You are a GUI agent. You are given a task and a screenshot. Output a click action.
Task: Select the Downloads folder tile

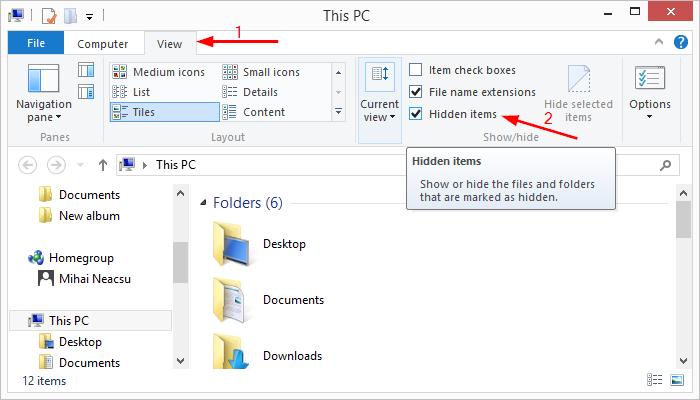click(268, 353)
